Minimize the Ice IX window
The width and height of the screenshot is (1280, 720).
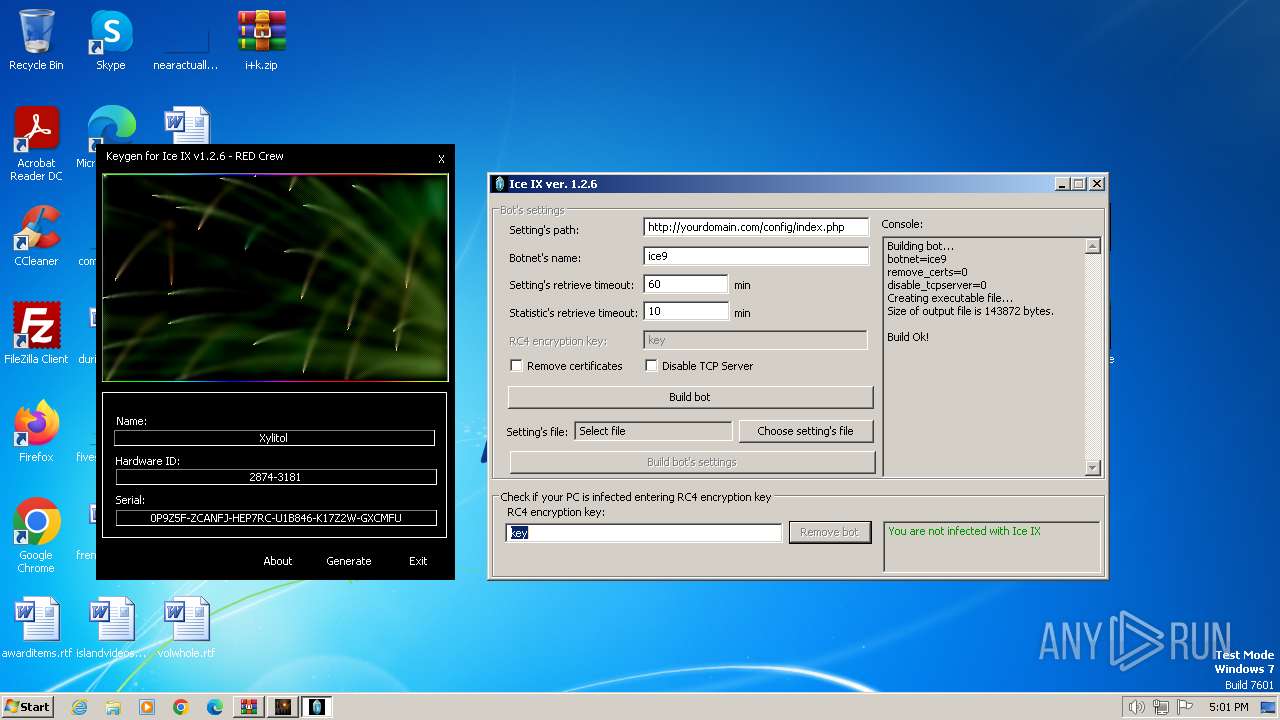tap(1062, 184)
